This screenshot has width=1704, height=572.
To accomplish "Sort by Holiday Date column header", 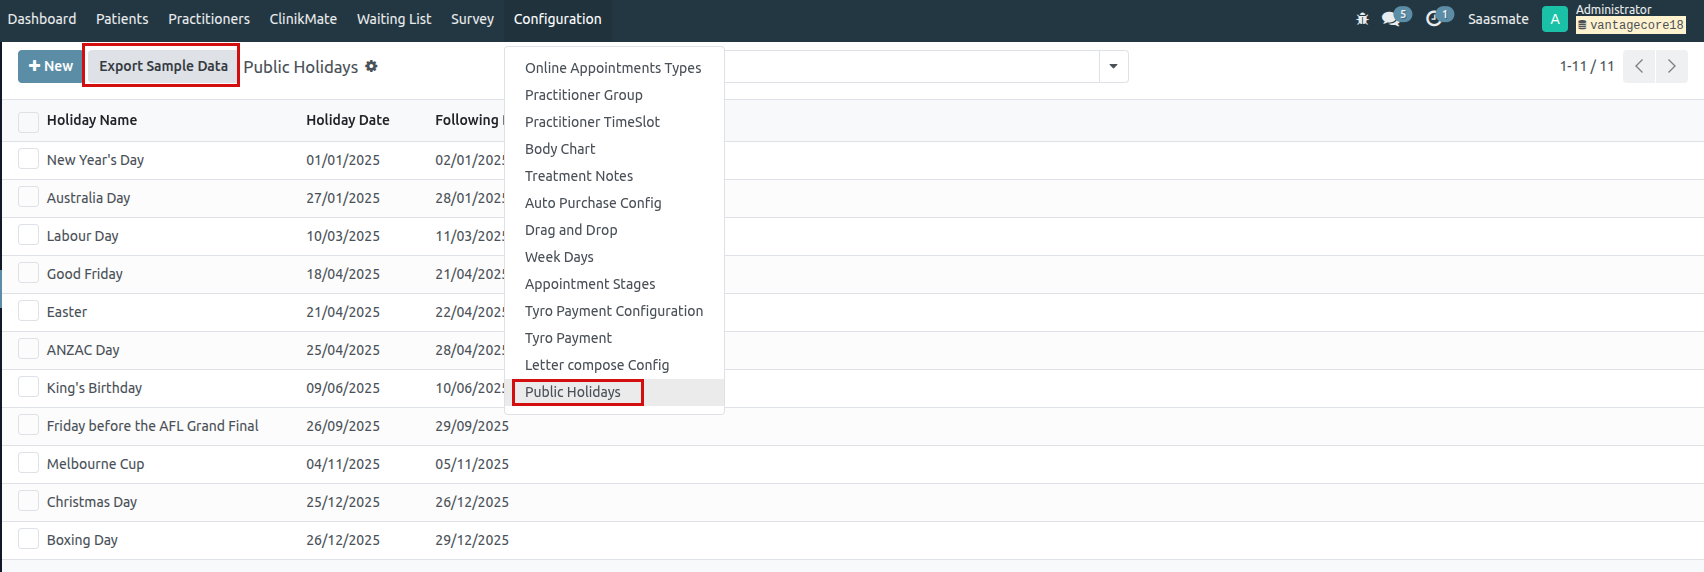I will click(x=347, y=120).
